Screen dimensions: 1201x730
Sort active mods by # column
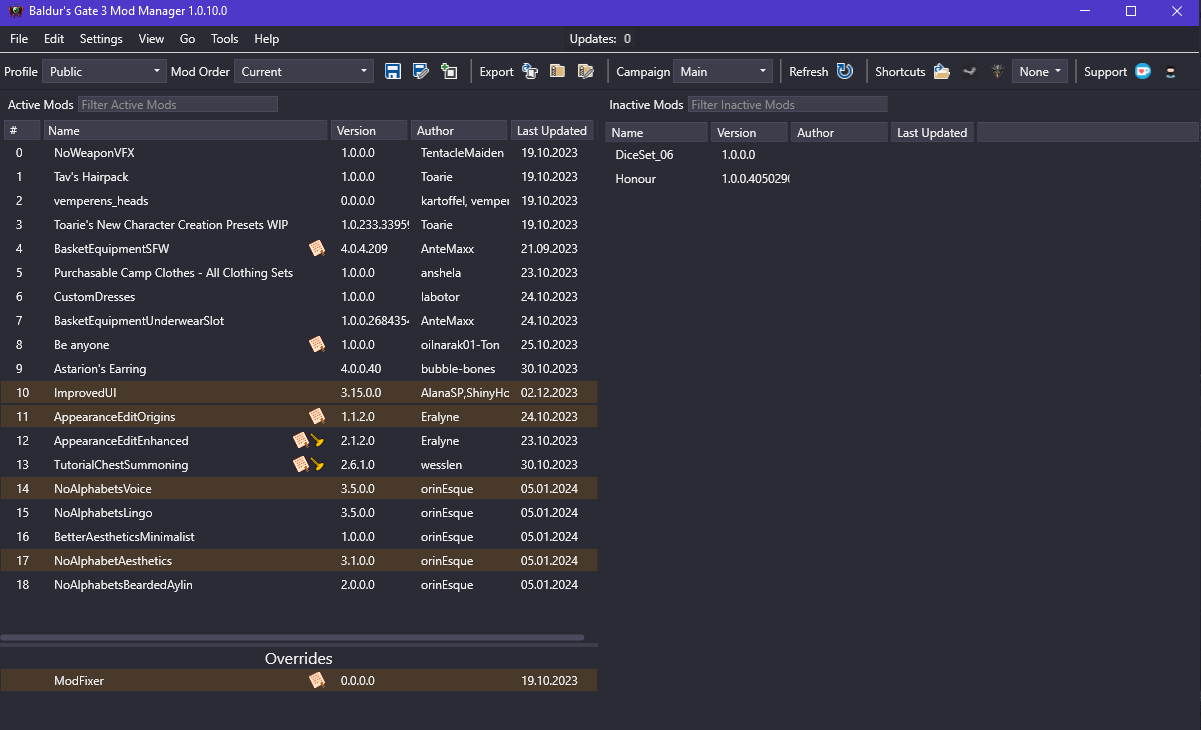22,131
